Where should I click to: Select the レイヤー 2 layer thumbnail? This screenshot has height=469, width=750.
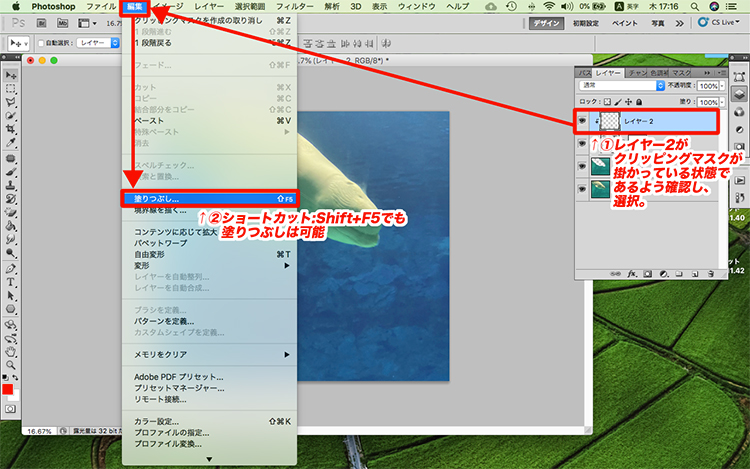pyautogui.click(x=608, y=121)
